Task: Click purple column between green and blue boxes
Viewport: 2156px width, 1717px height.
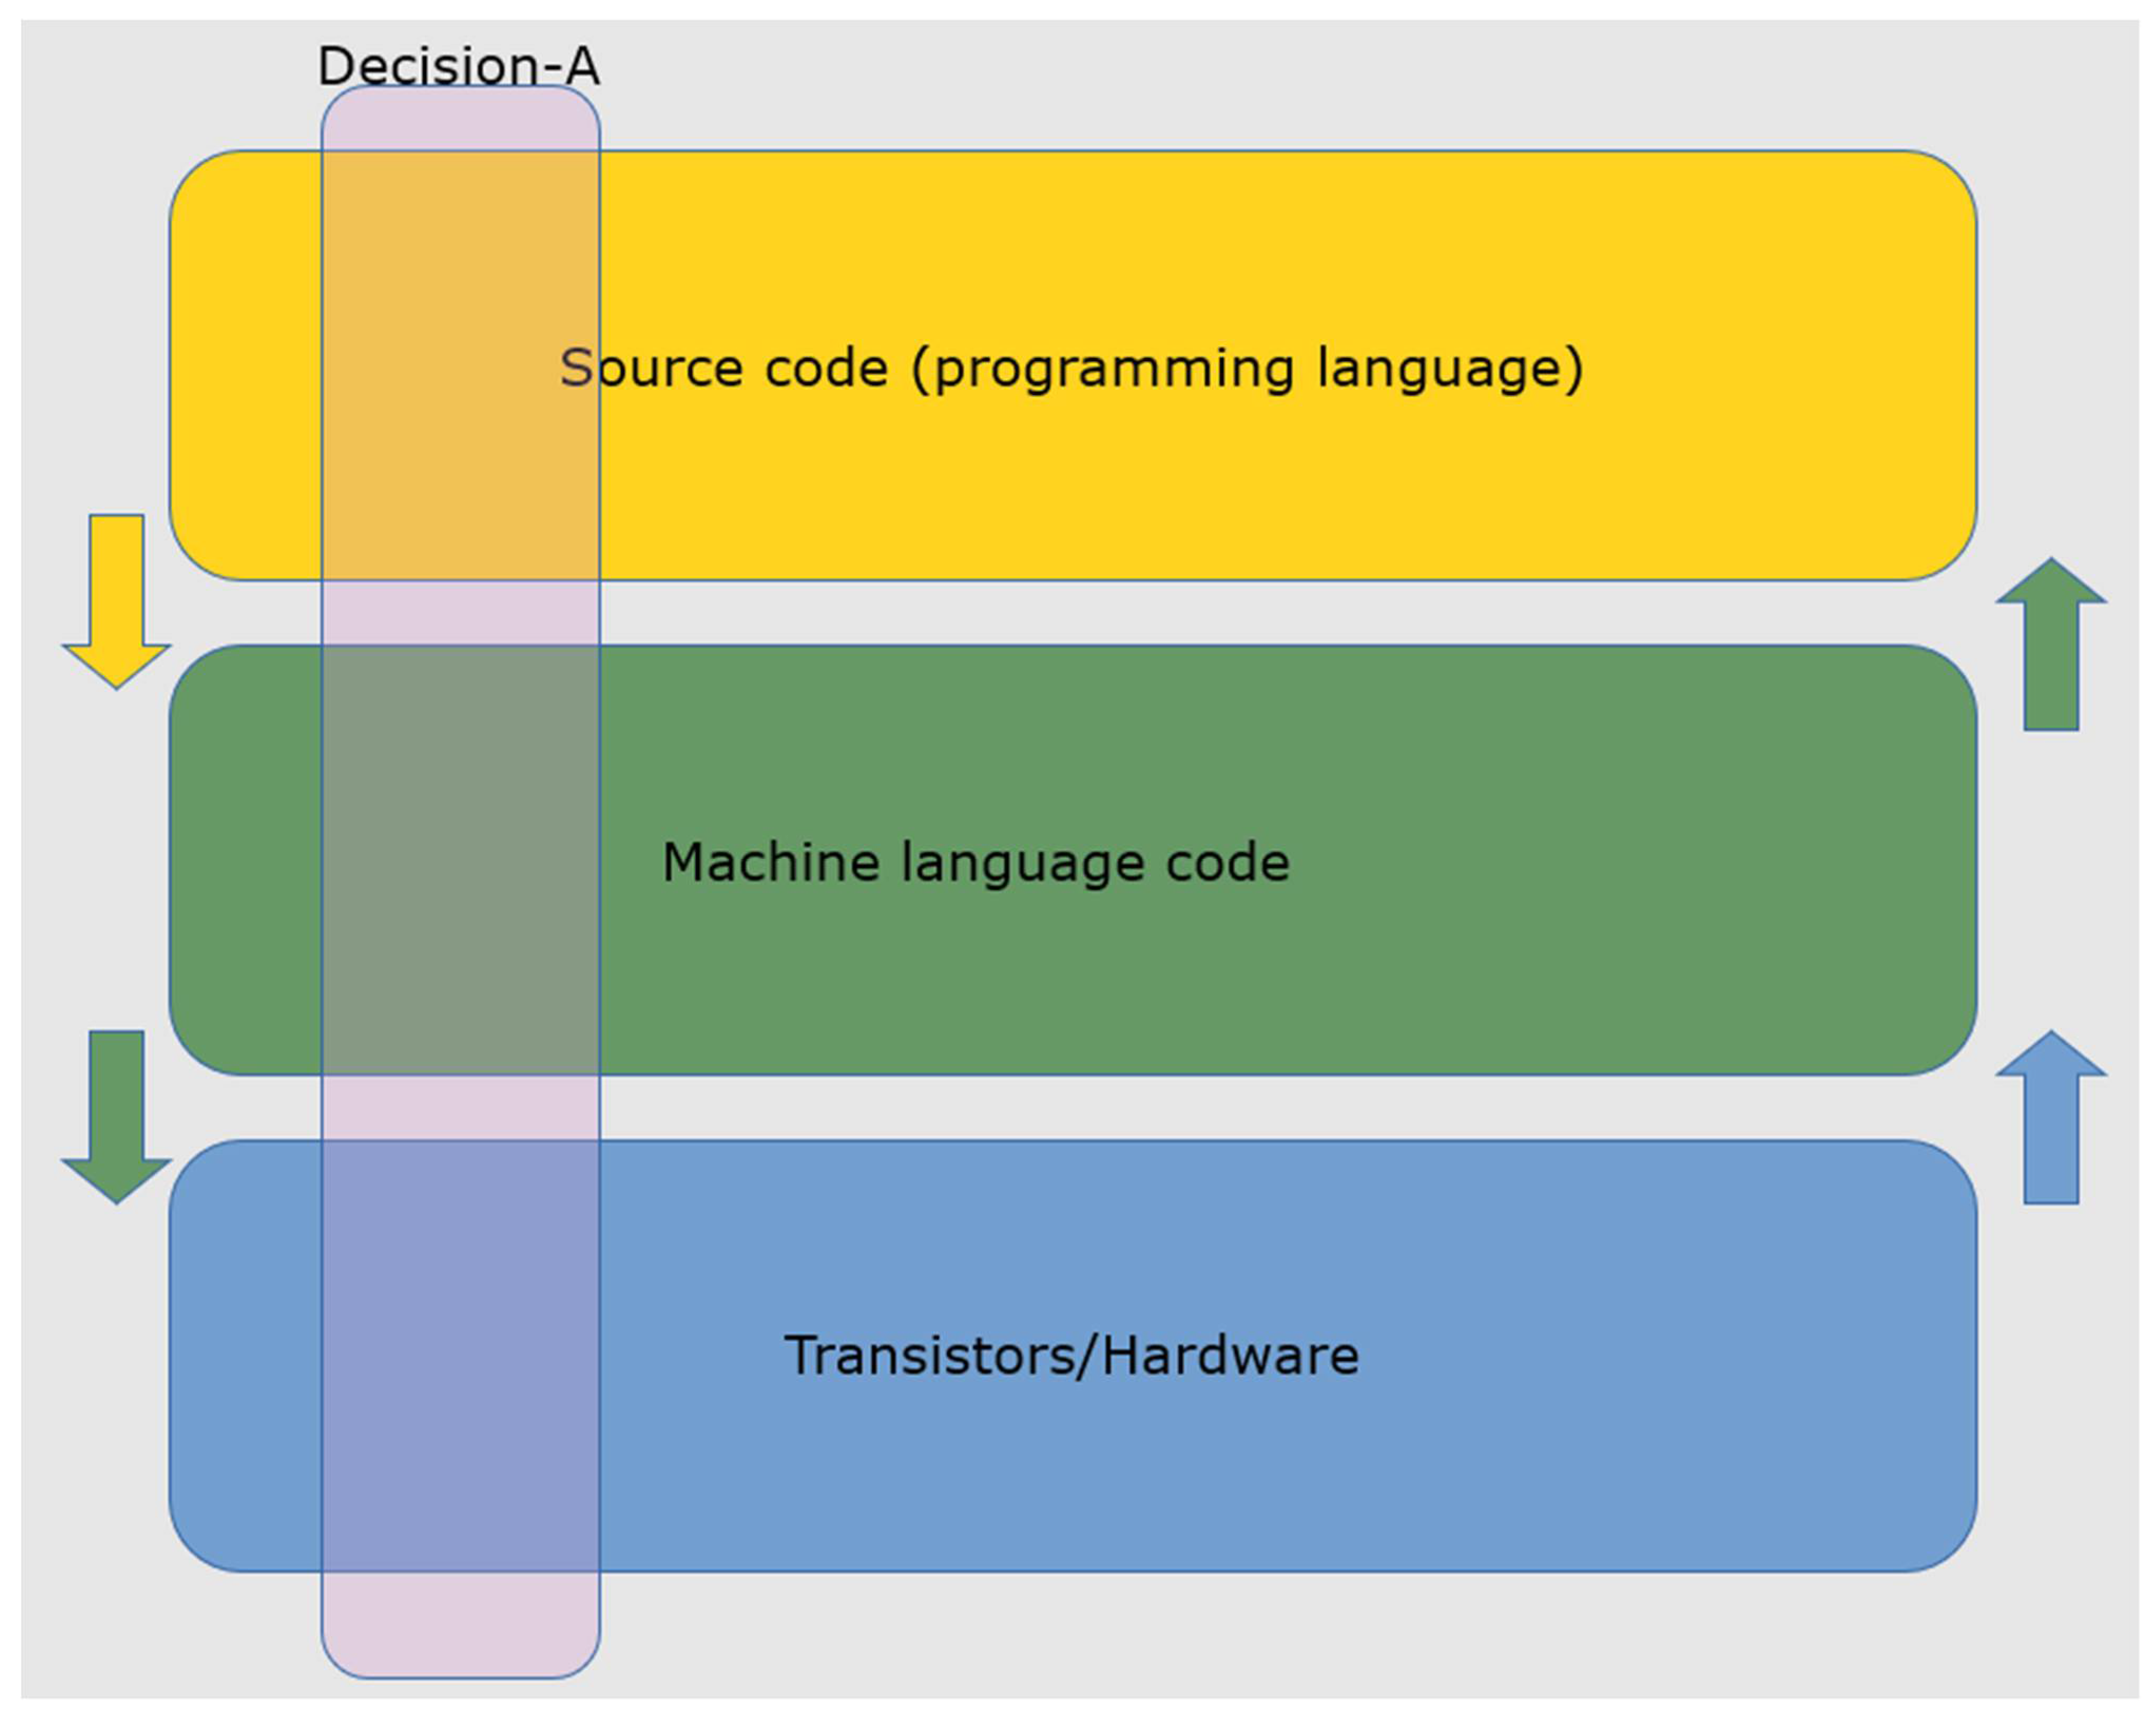Action: coord(460,1107)
